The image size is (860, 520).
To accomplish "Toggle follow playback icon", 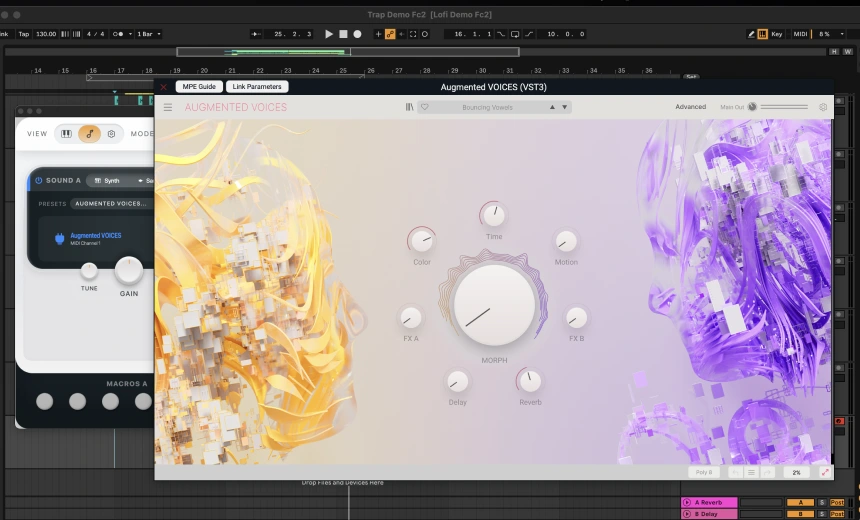I will [256, 34].
